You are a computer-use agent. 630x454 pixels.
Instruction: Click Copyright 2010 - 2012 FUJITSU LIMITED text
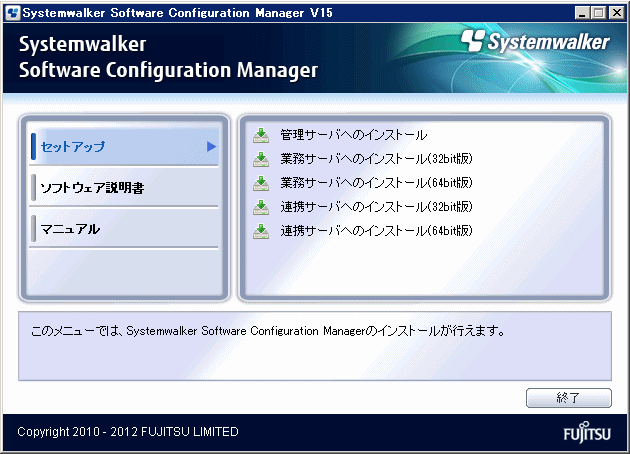click(x=128, y=432)
